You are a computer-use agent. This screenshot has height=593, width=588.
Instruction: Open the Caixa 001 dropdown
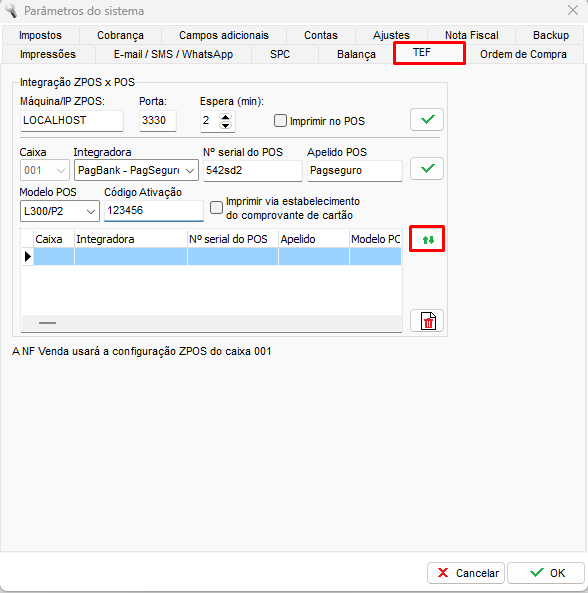(x=45, y=170)
